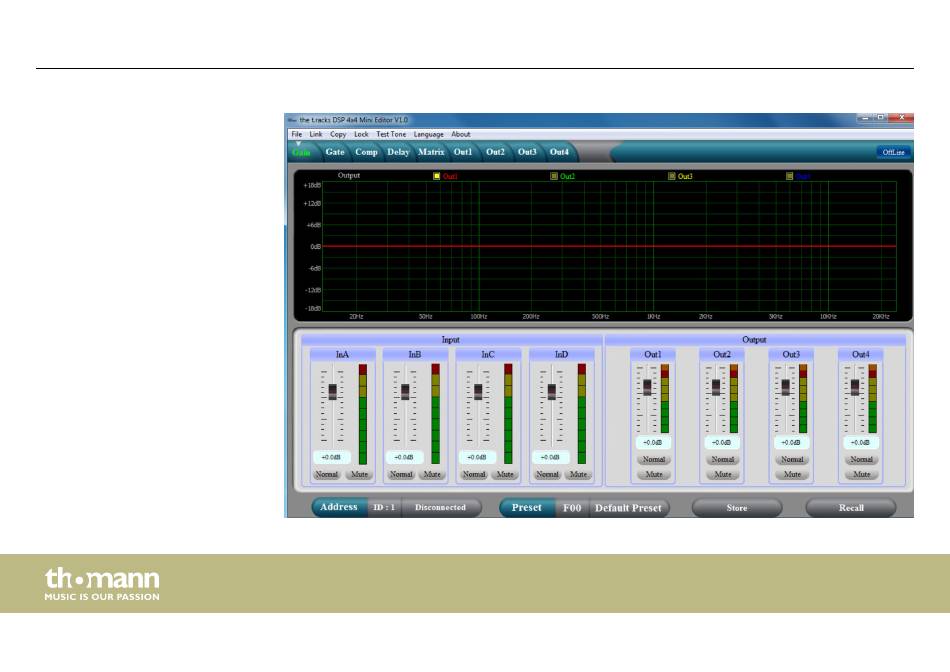Click the InC gain value field
Image resolution: width=950 pixels, height=672 pixels.
pos(477,457)
